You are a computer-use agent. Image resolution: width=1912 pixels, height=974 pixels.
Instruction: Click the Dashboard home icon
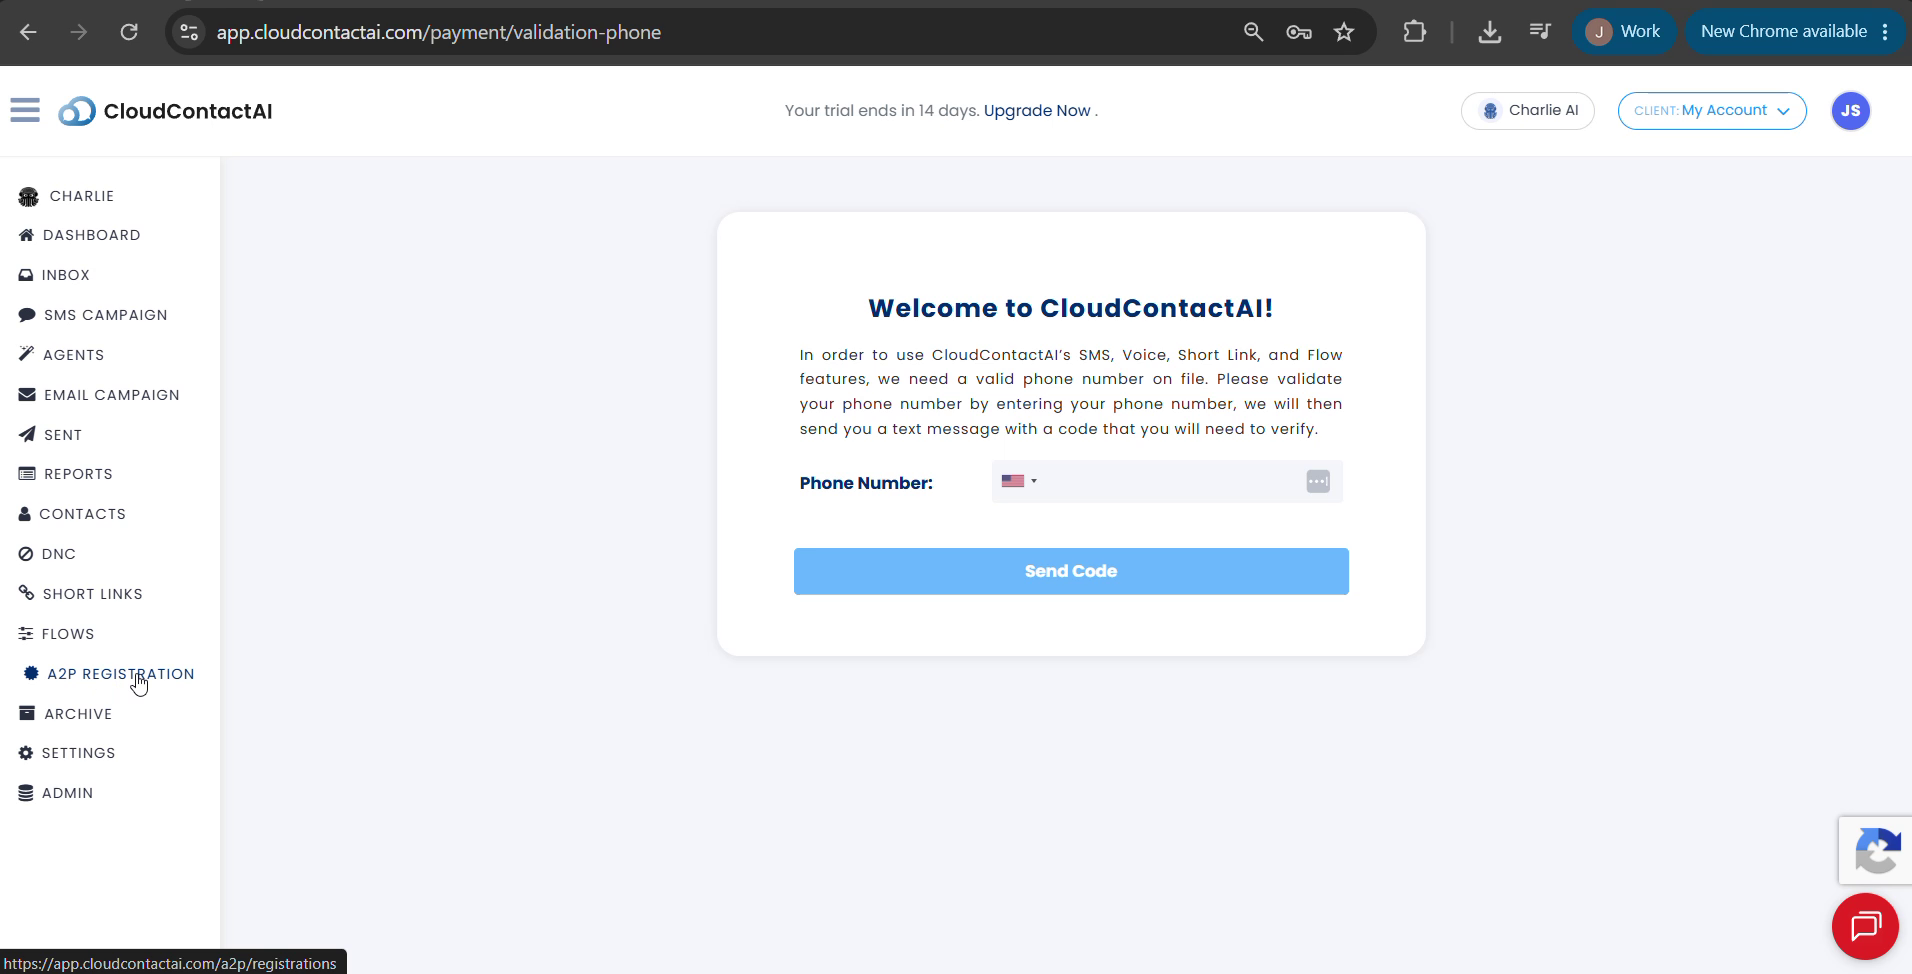26,235
